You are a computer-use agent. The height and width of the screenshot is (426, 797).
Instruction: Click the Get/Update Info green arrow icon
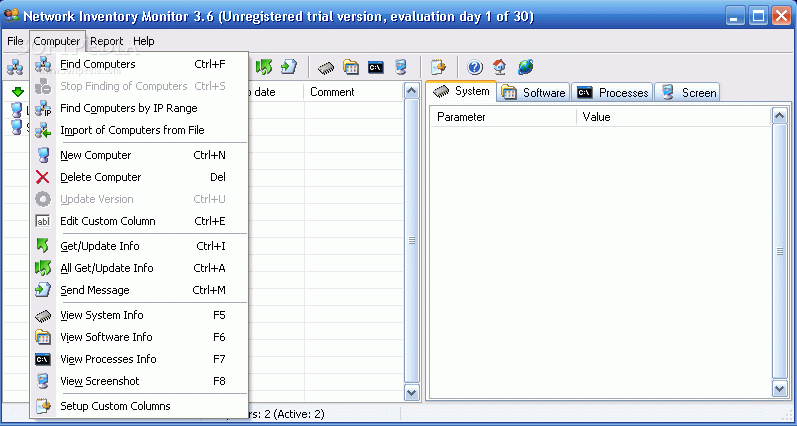point(43,246)
